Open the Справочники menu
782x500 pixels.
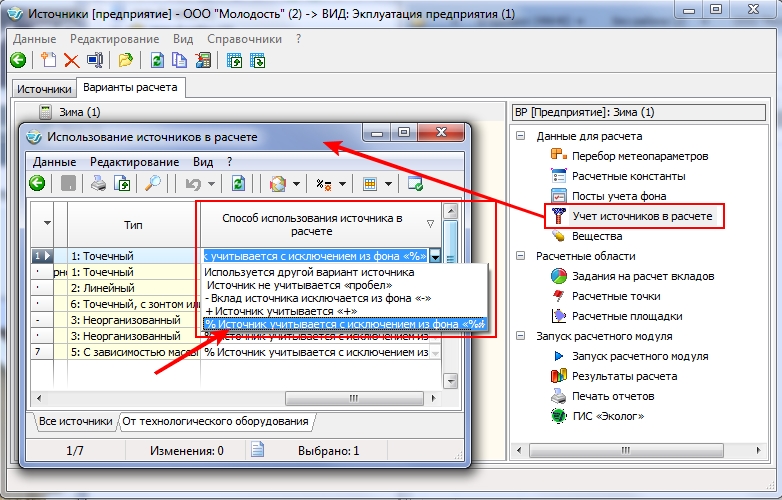[245, 38]
